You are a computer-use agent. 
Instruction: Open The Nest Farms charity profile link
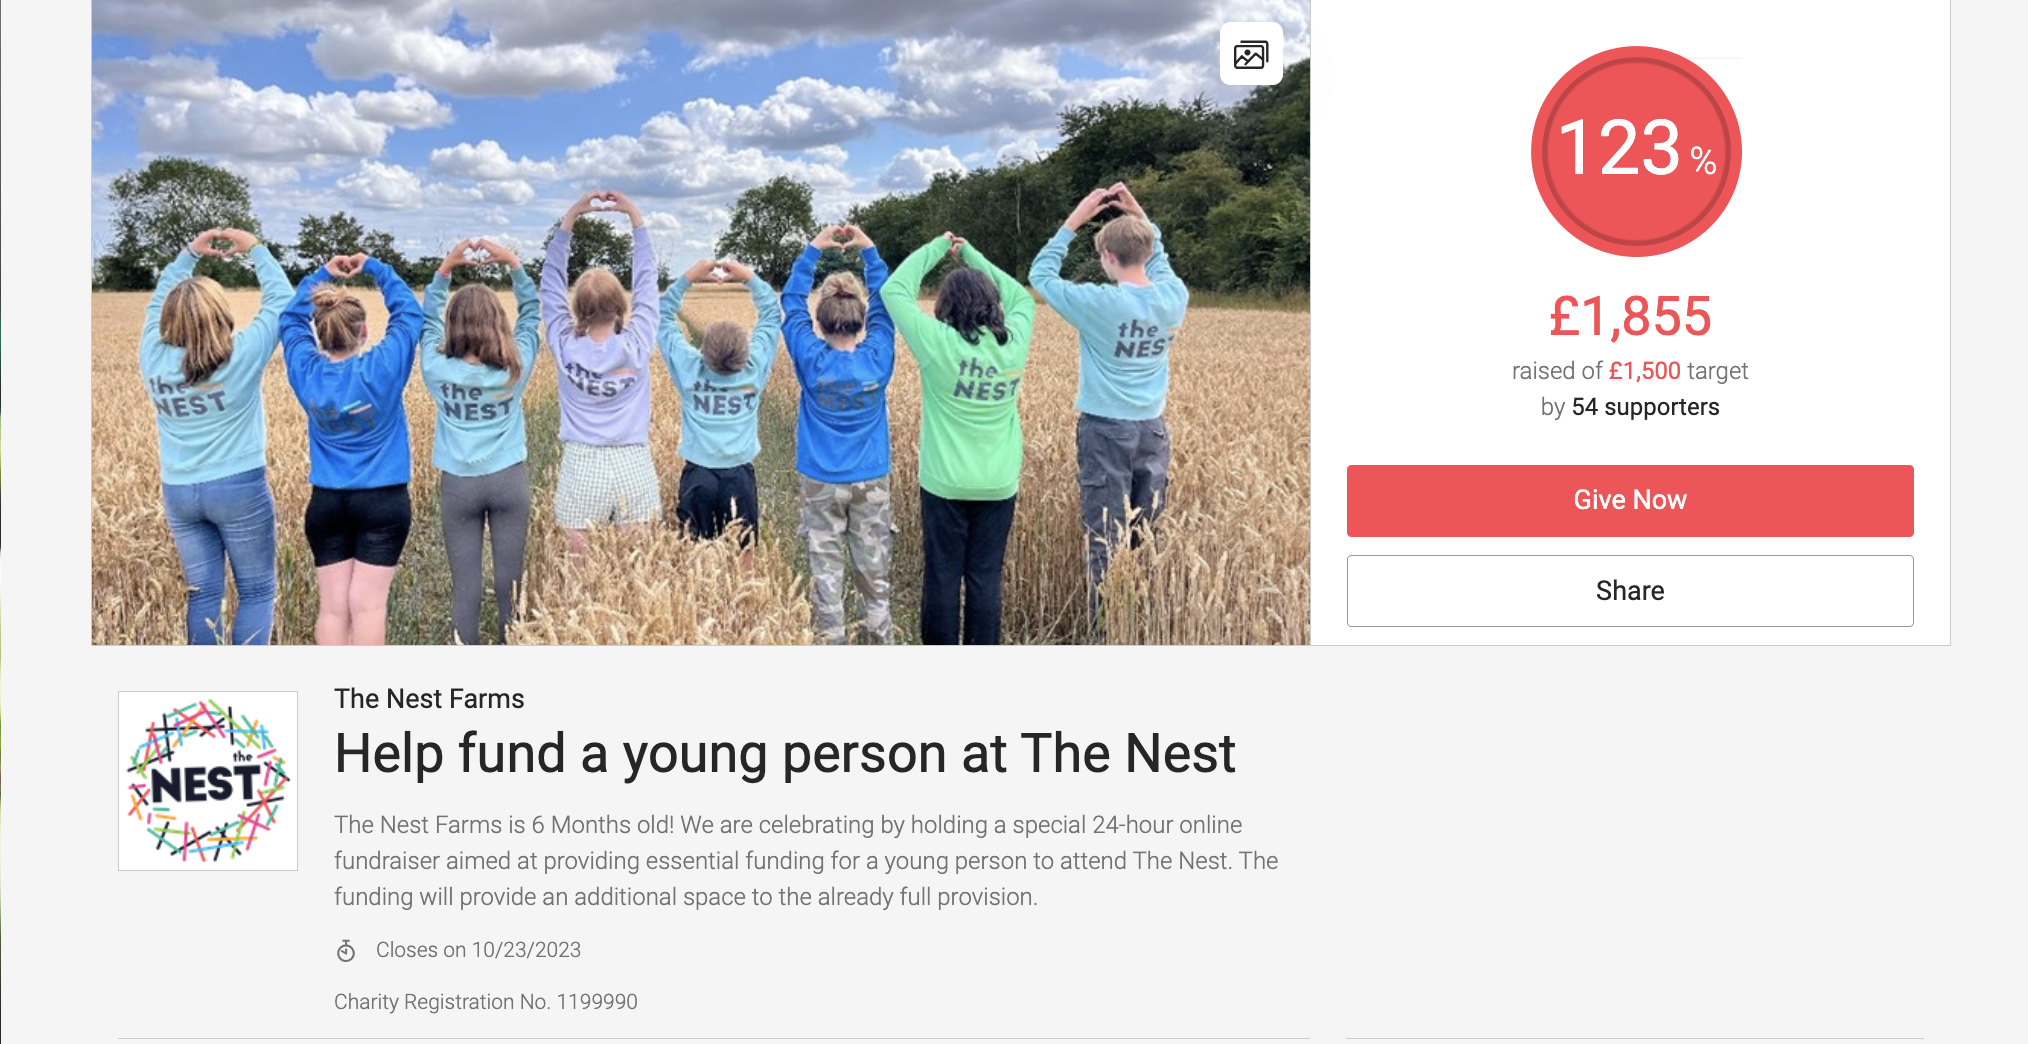coord(429,699)
